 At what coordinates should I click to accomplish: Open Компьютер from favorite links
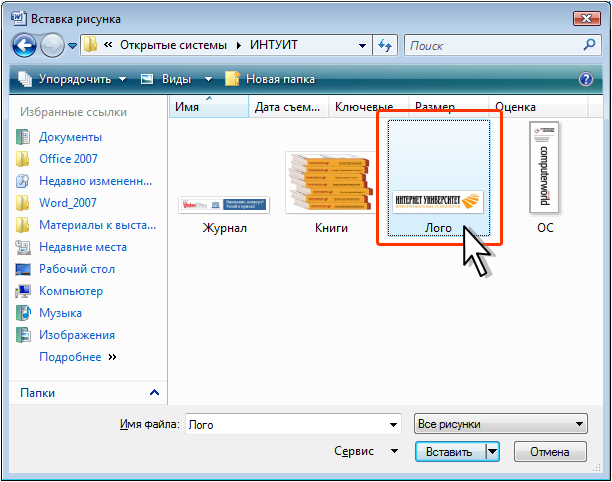[x=71, y=291]
